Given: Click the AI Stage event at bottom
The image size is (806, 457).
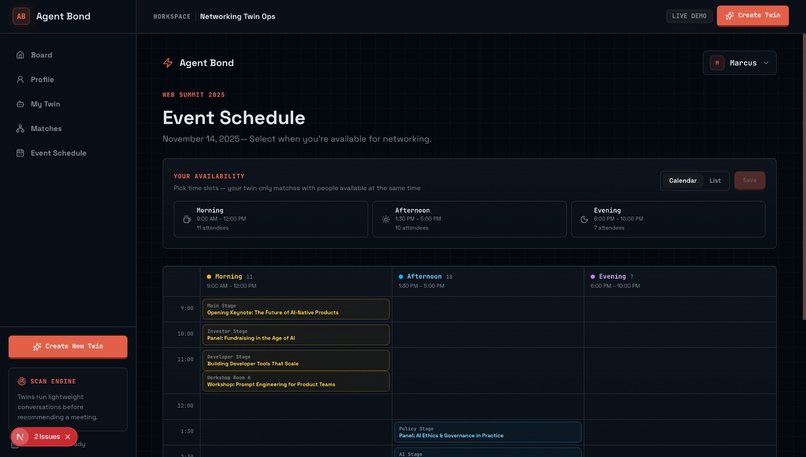Looking at the screenshot, I should pyautogui.click(x=488, y=452).
